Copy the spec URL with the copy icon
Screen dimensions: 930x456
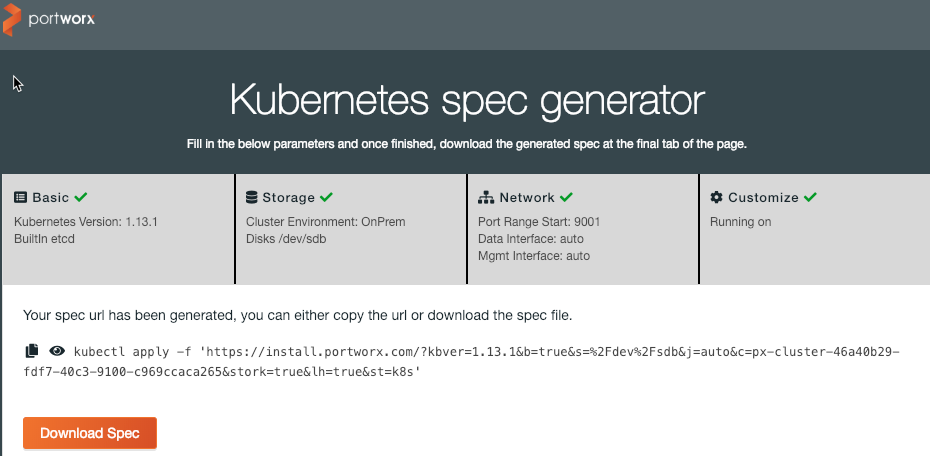point(32,351)
